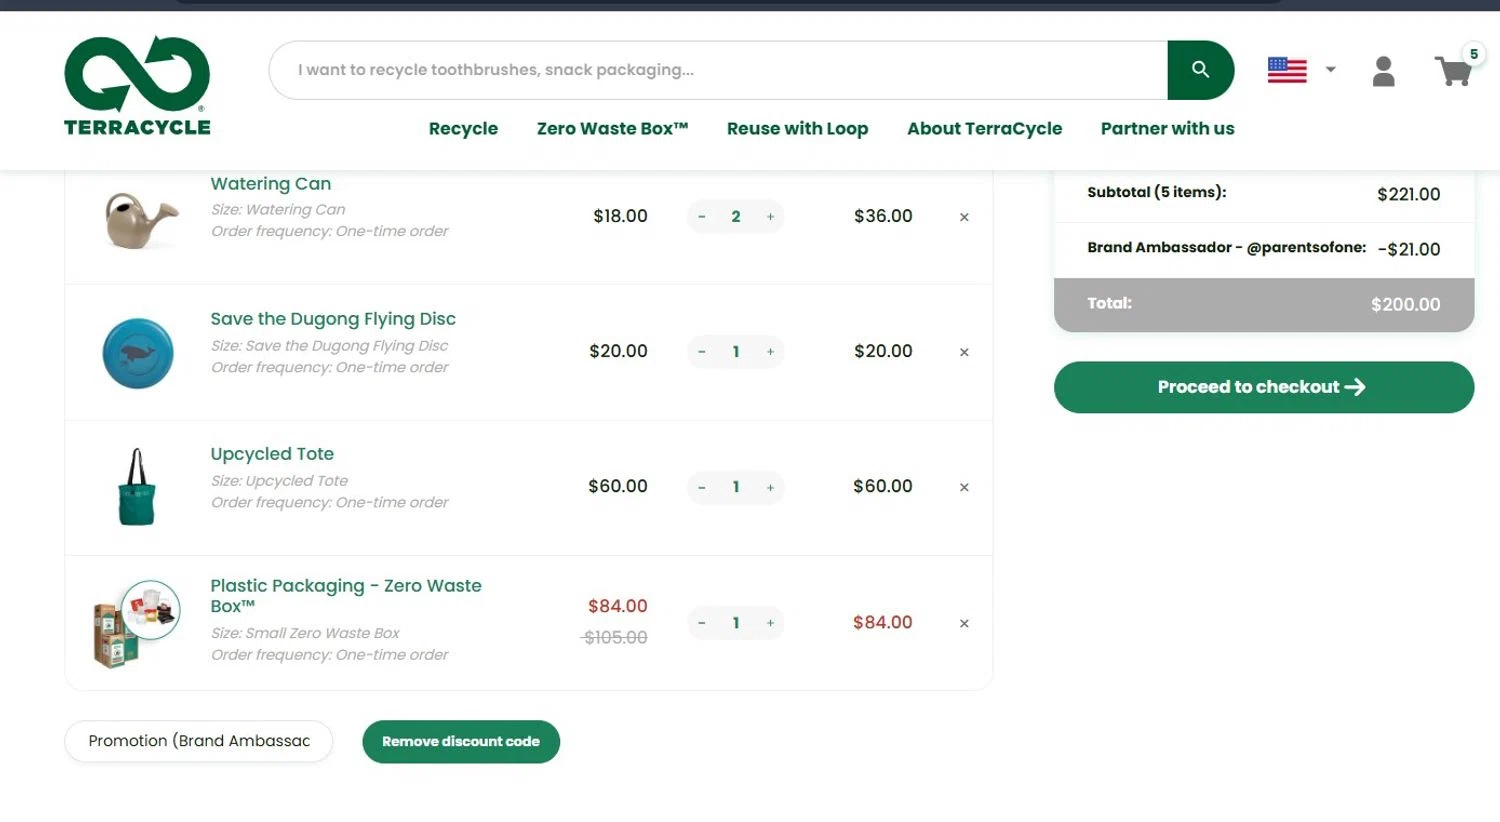Click the TerraCycle logo
This screenshot has width=1500, height=822.
[137, 86]
